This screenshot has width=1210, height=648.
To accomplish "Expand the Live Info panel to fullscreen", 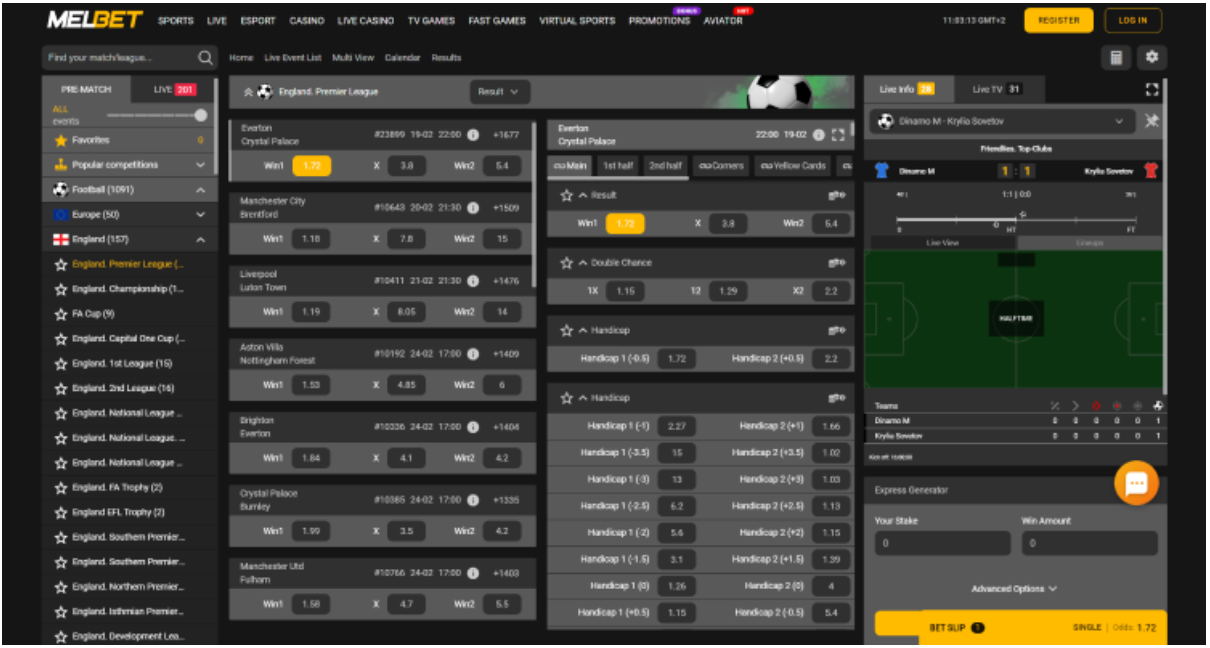I will 1152,90.
